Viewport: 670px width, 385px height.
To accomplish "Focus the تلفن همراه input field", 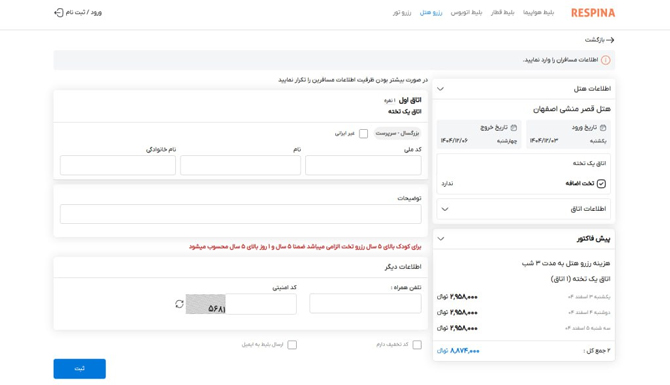I will 365,304.
